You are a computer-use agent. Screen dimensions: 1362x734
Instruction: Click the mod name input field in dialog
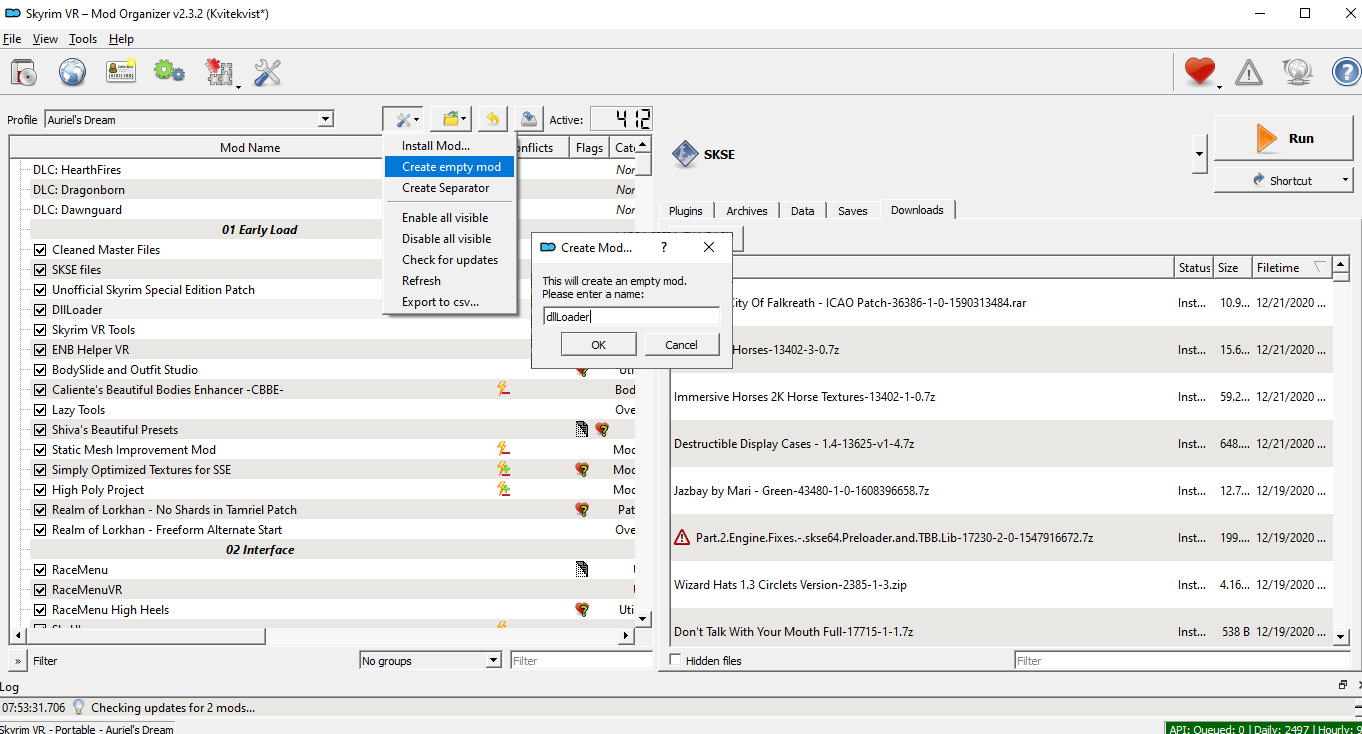[x=631, y=316]
